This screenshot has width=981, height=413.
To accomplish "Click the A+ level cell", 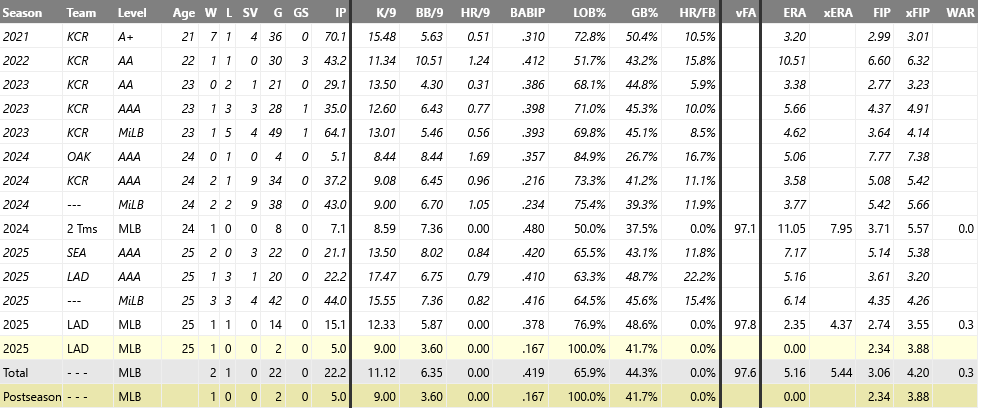I will [126, 37].
